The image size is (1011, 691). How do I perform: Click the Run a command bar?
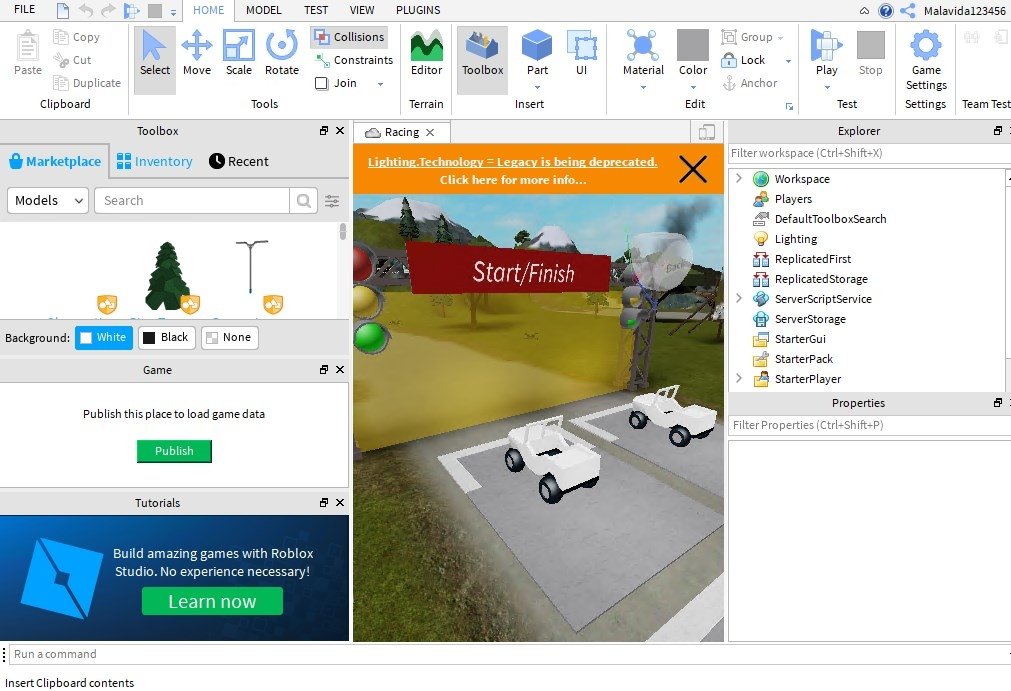(509, 654)
